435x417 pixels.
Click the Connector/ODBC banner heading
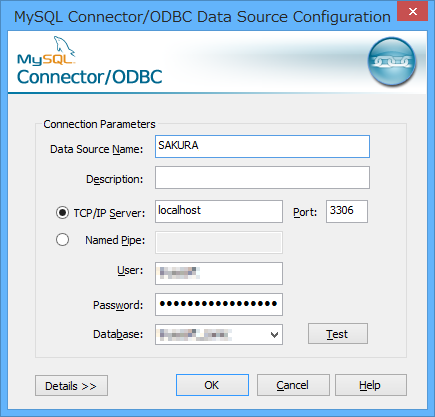[x=89, y=77]
